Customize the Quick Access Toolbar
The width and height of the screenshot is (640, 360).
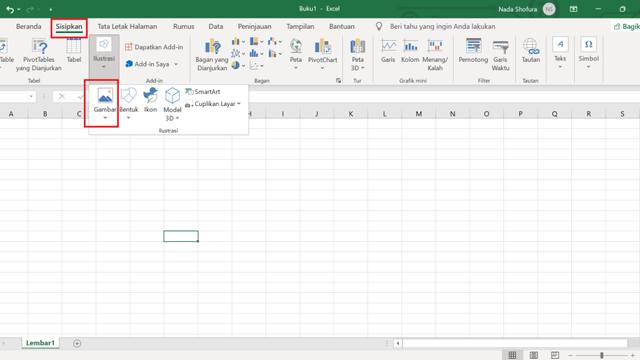click(51, 9)
